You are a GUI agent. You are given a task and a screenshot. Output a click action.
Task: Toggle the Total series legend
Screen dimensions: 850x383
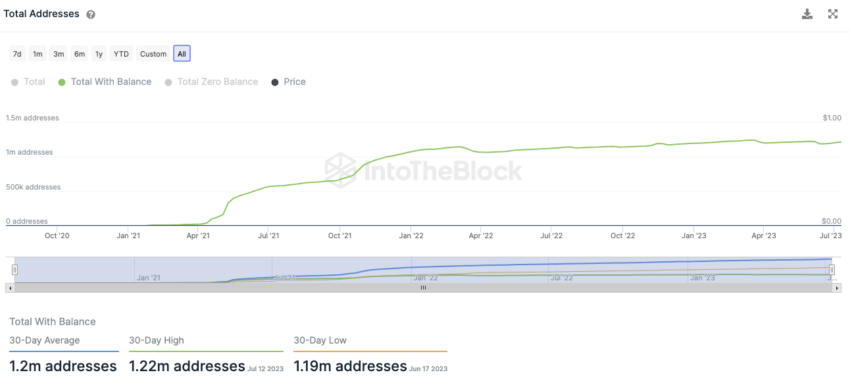pyautogui.click(x=28, y=82)
